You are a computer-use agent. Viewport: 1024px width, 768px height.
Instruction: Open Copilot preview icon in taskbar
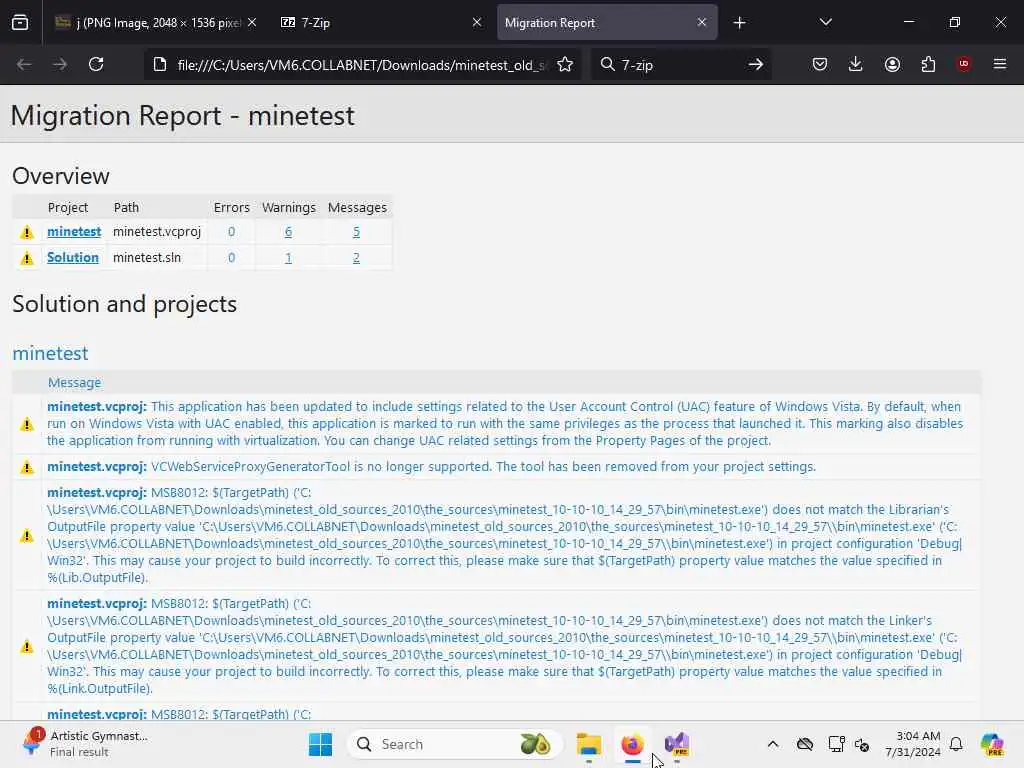click(991, 744)
